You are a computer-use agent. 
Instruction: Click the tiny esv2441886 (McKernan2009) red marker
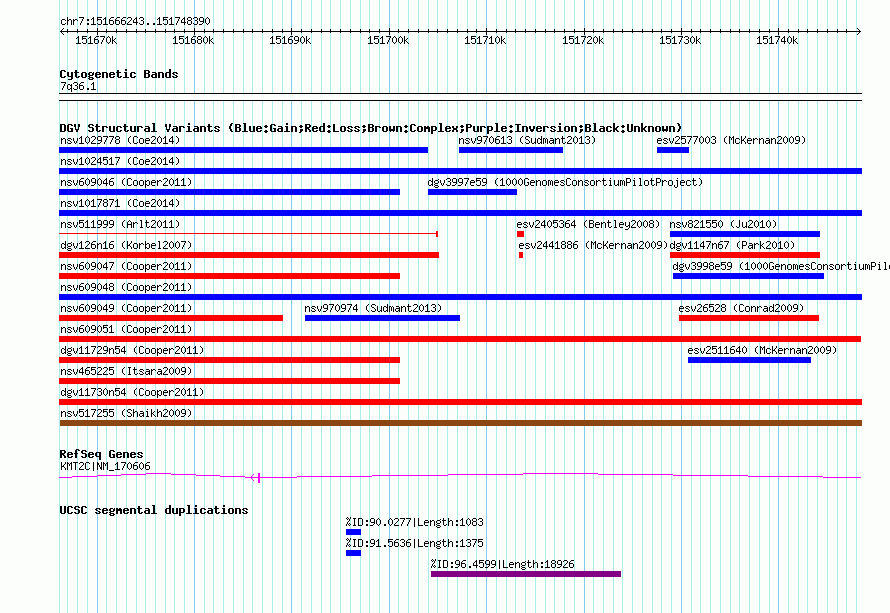point(521,255)
